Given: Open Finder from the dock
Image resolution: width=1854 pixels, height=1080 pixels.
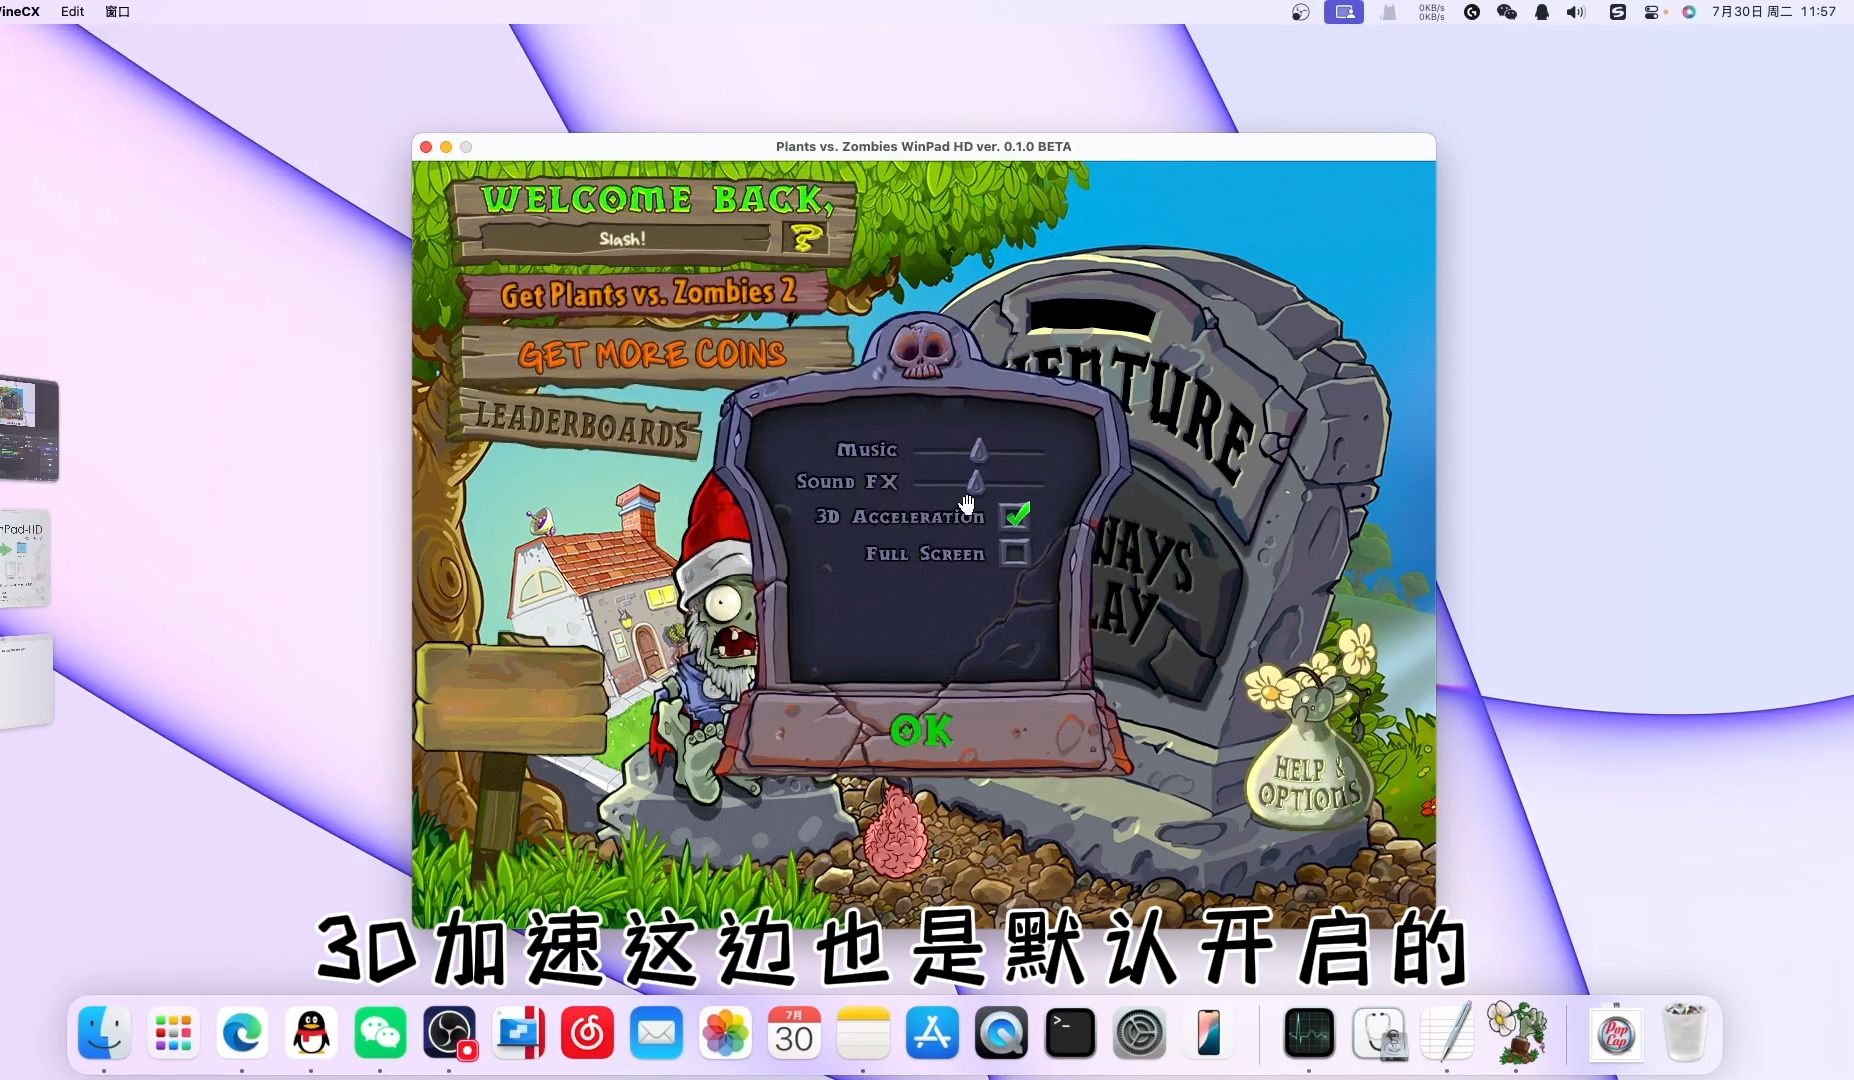Looking at the screenshot, I should (x=104, y=1033).
